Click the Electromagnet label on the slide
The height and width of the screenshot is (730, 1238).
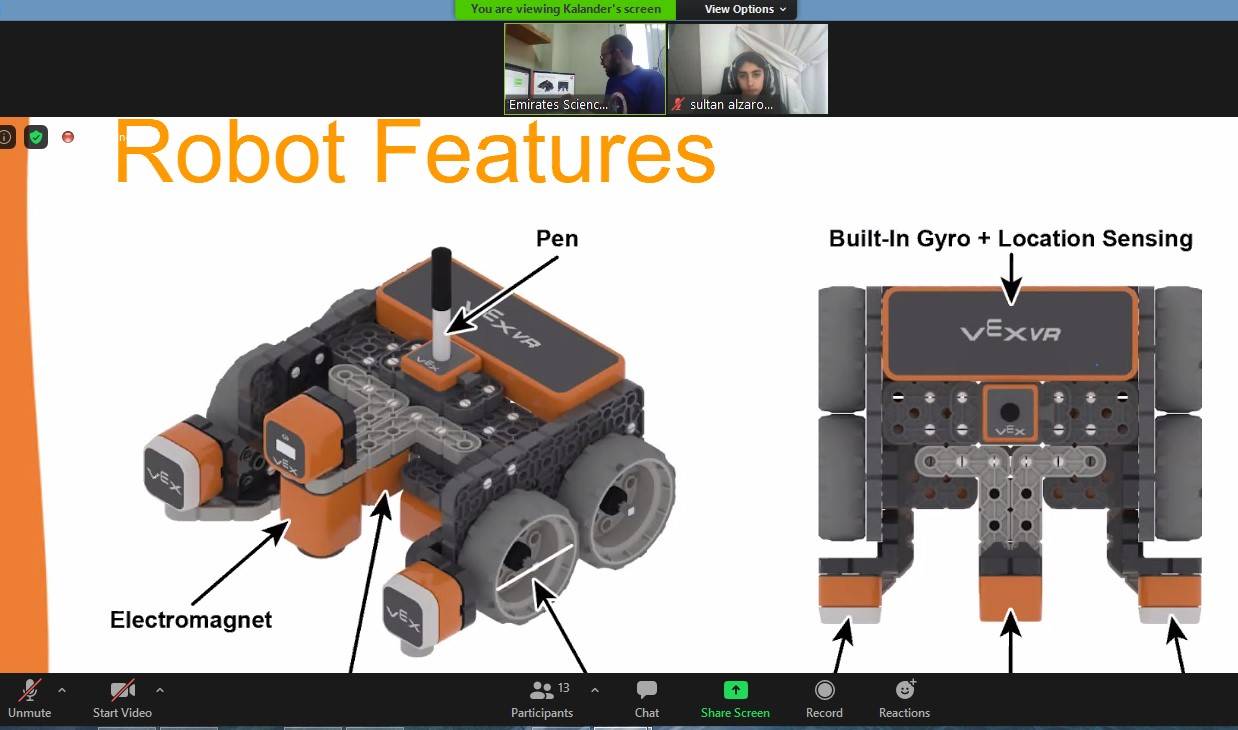191,620
